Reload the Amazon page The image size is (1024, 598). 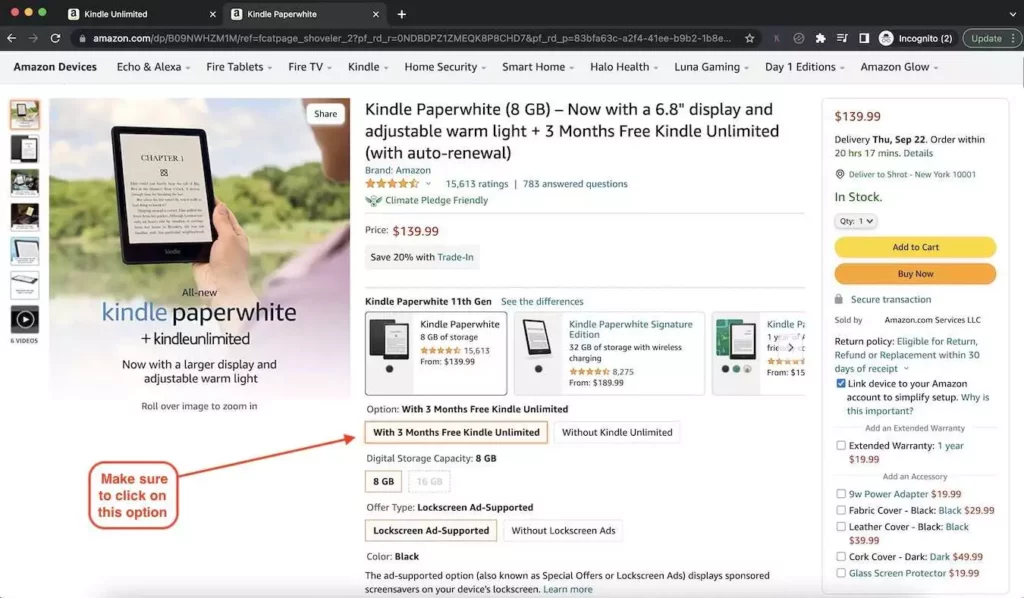tap(56, 39)
